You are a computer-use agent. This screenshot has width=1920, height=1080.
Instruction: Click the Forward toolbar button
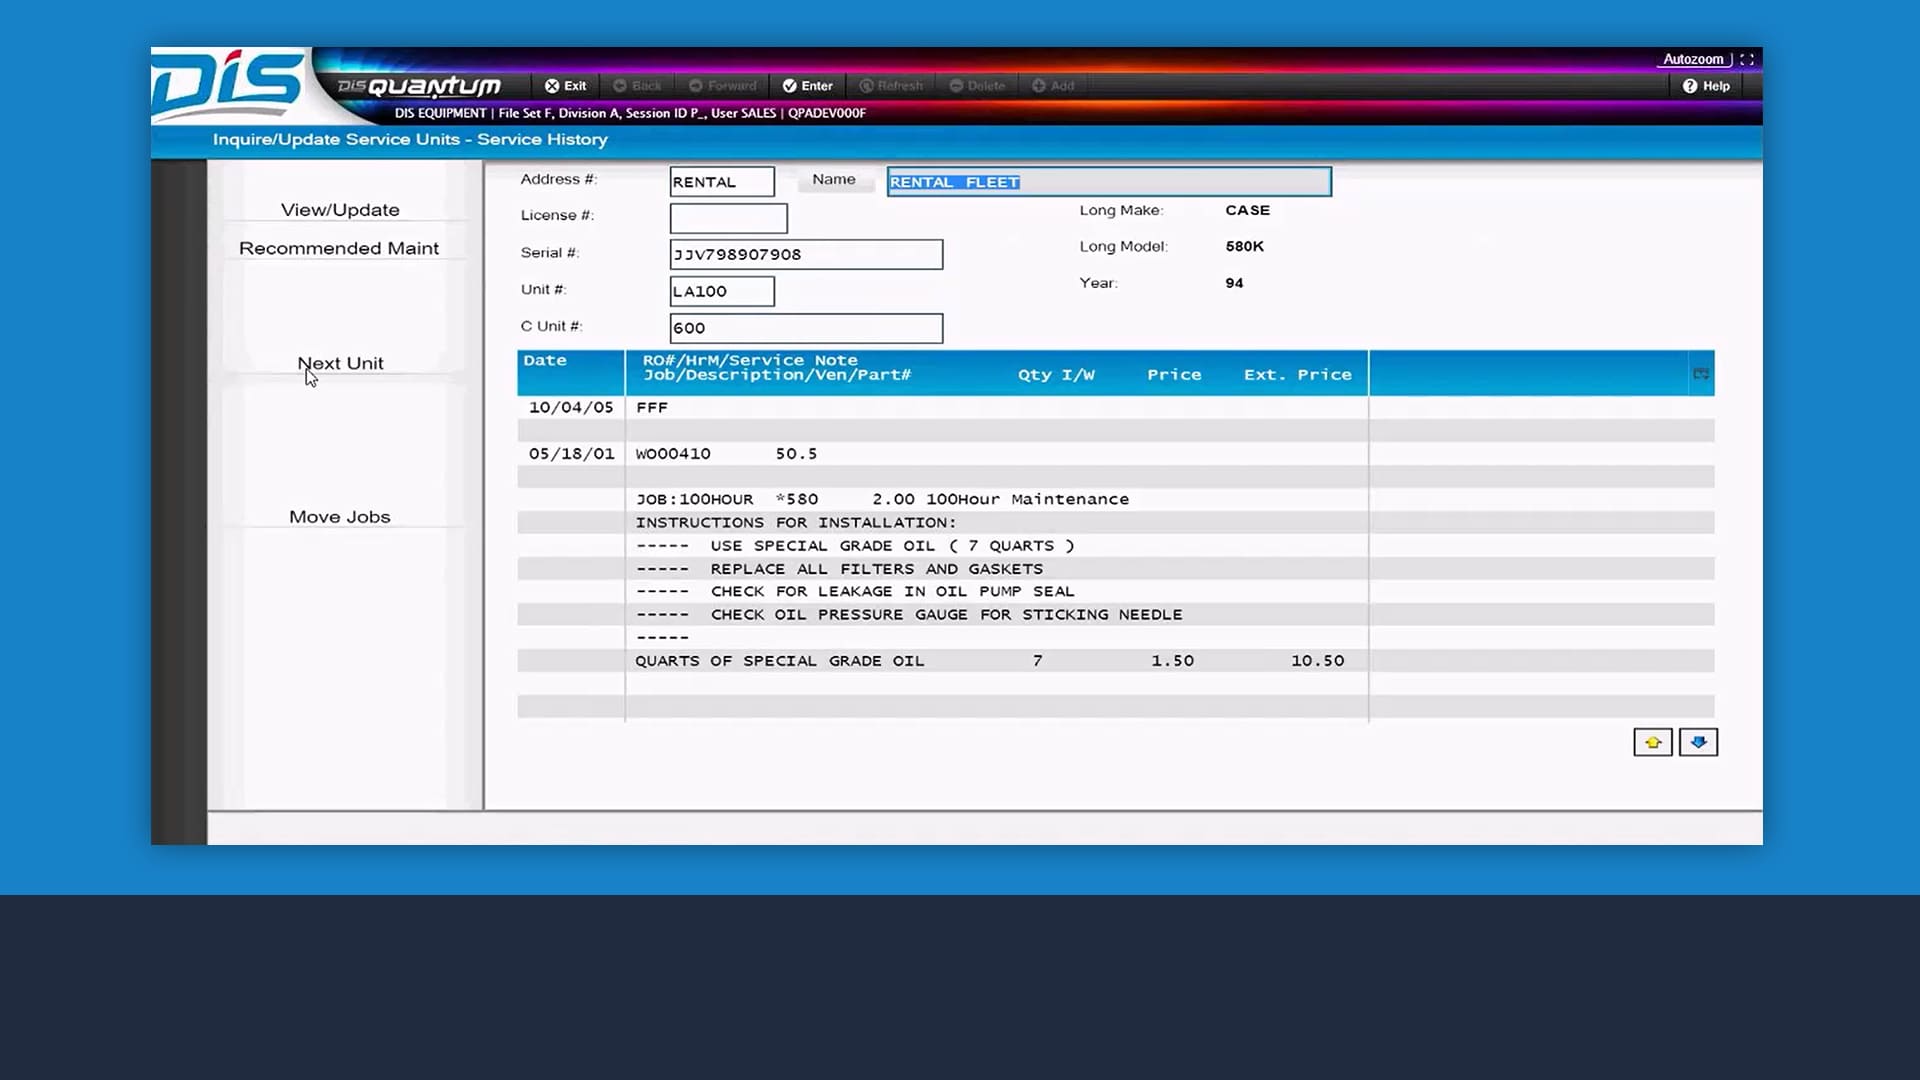pyautogui.click(x=722, y=86)
